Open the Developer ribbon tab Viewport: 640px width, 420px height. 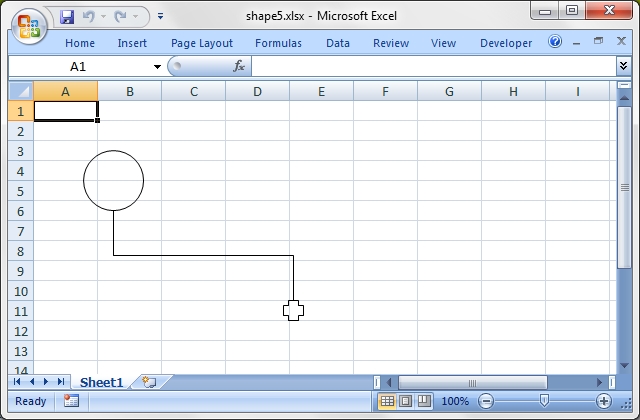point(506,43)
